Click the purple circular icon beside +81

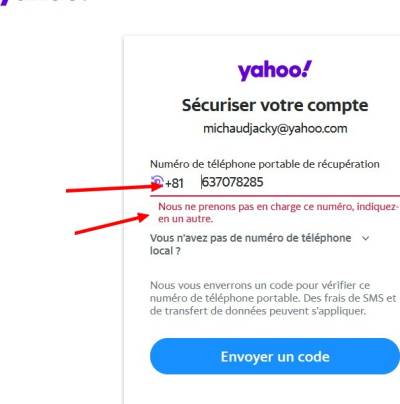click(157, 182)
